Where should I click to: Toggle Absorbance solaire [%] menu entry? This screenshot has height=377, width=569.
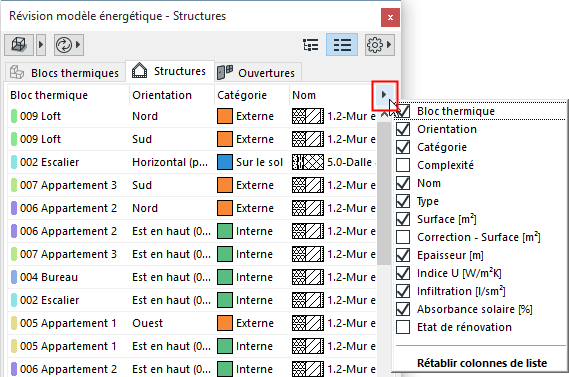tap(480, 309)
